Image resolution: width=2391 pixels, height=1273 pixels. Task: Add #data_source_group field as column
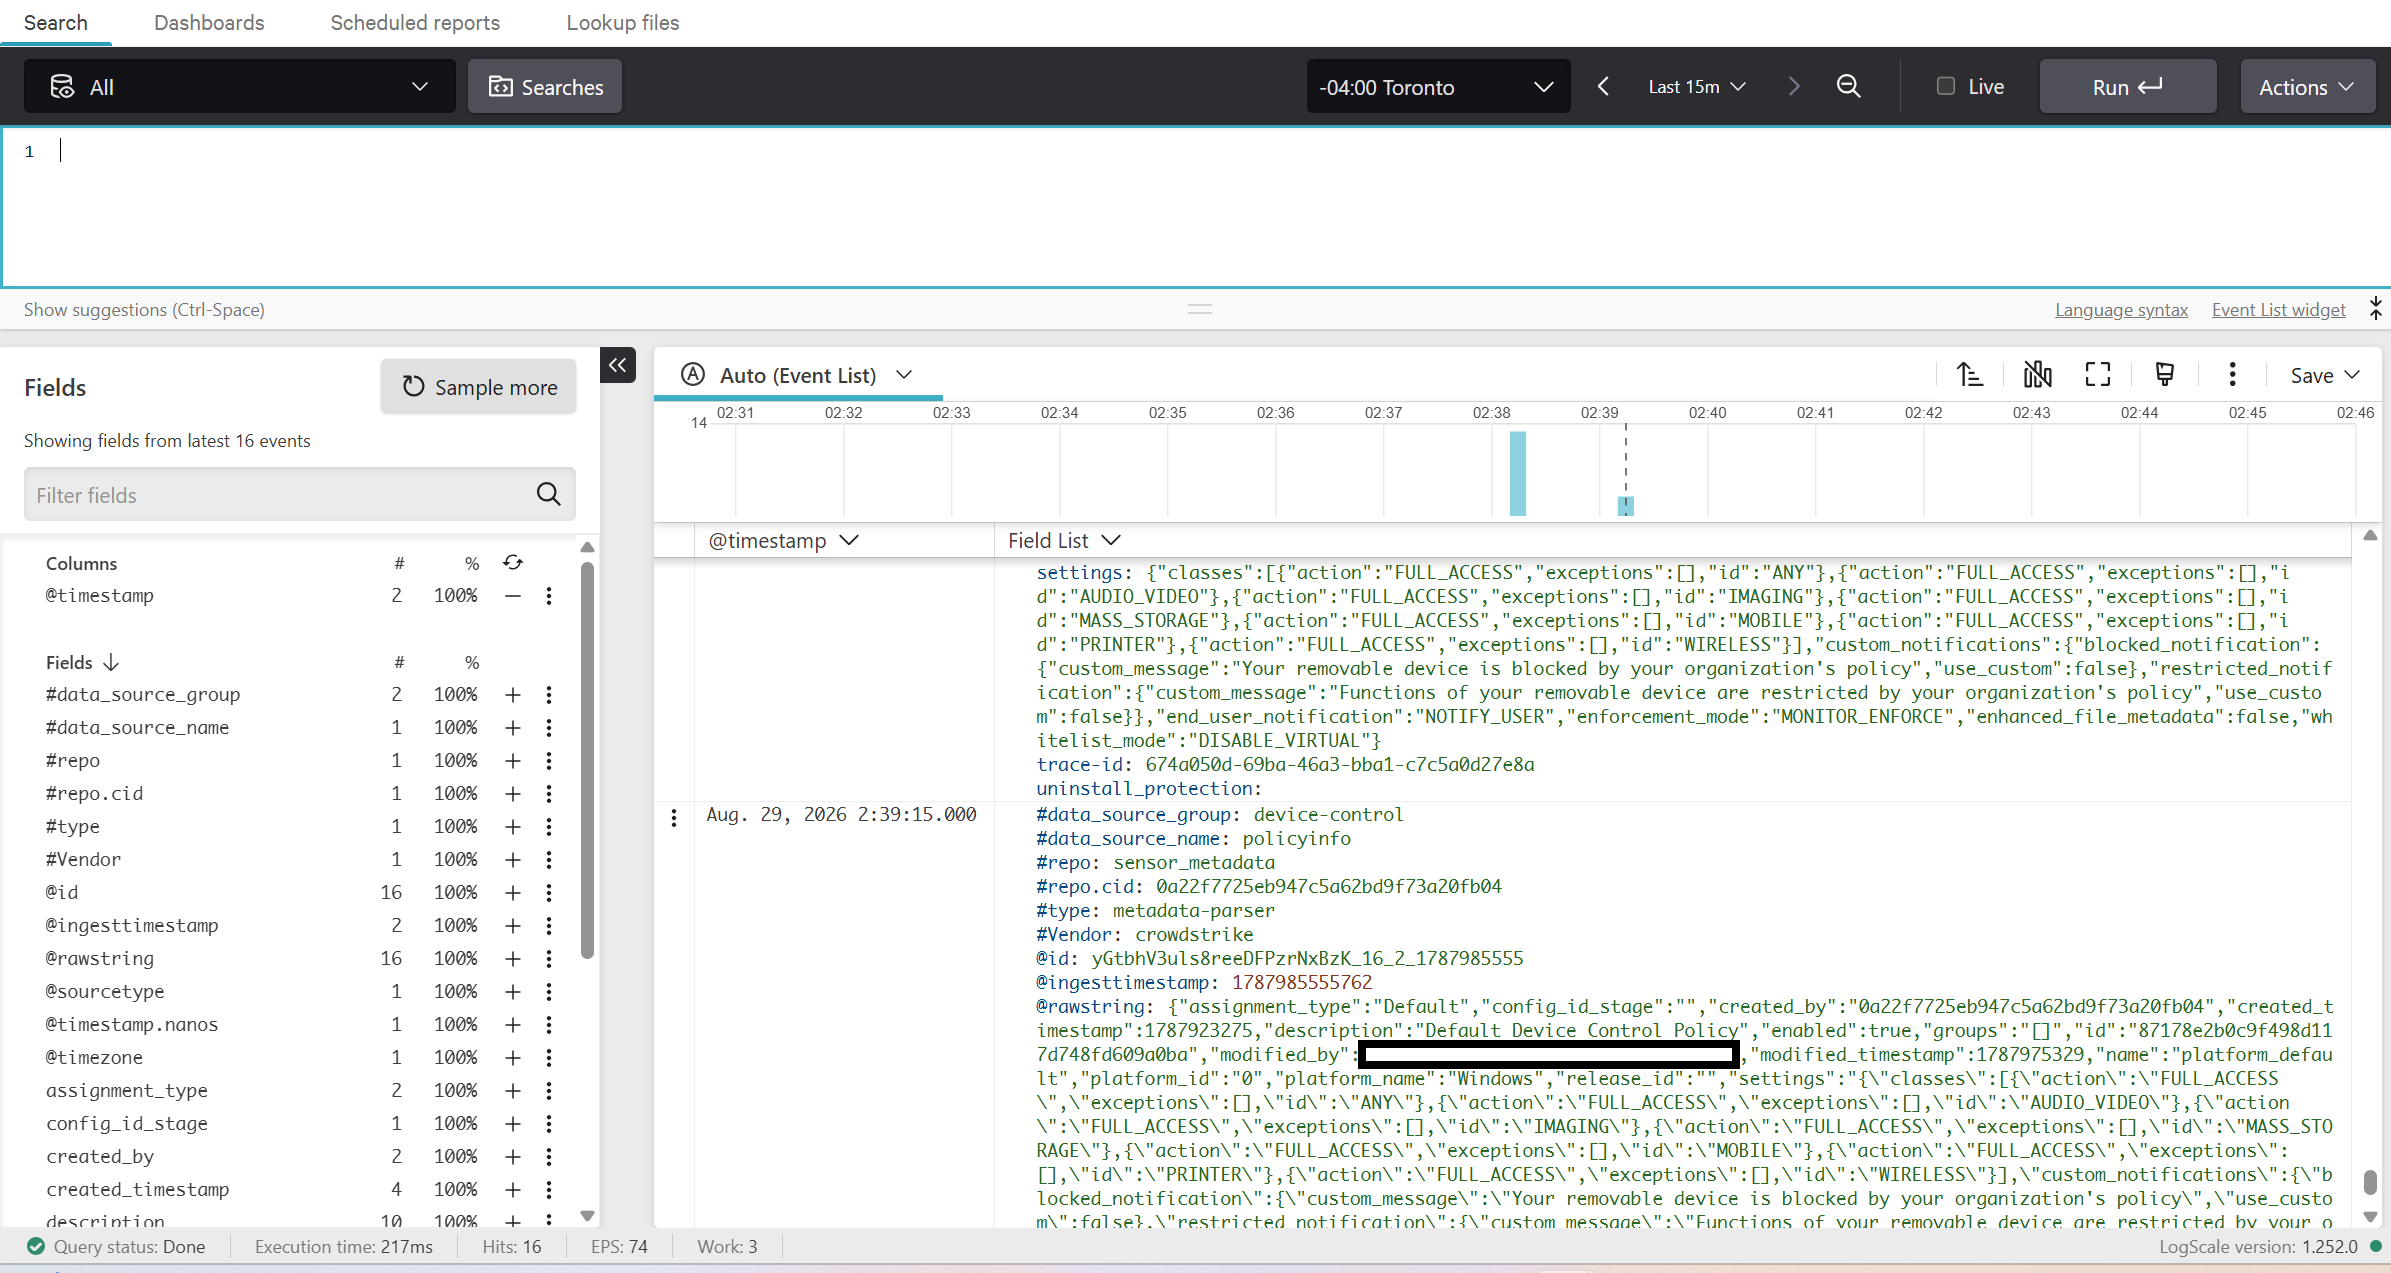513,694
